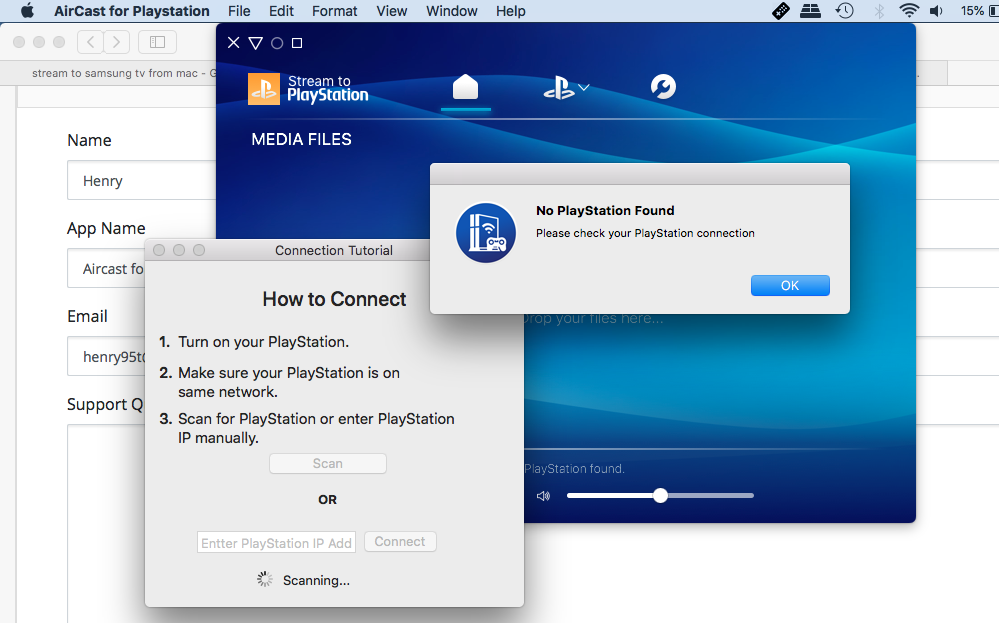Image resolution: width=999 pixels, height=623 pixels.
Task: Open the View menu
Action: click(391, 11)
